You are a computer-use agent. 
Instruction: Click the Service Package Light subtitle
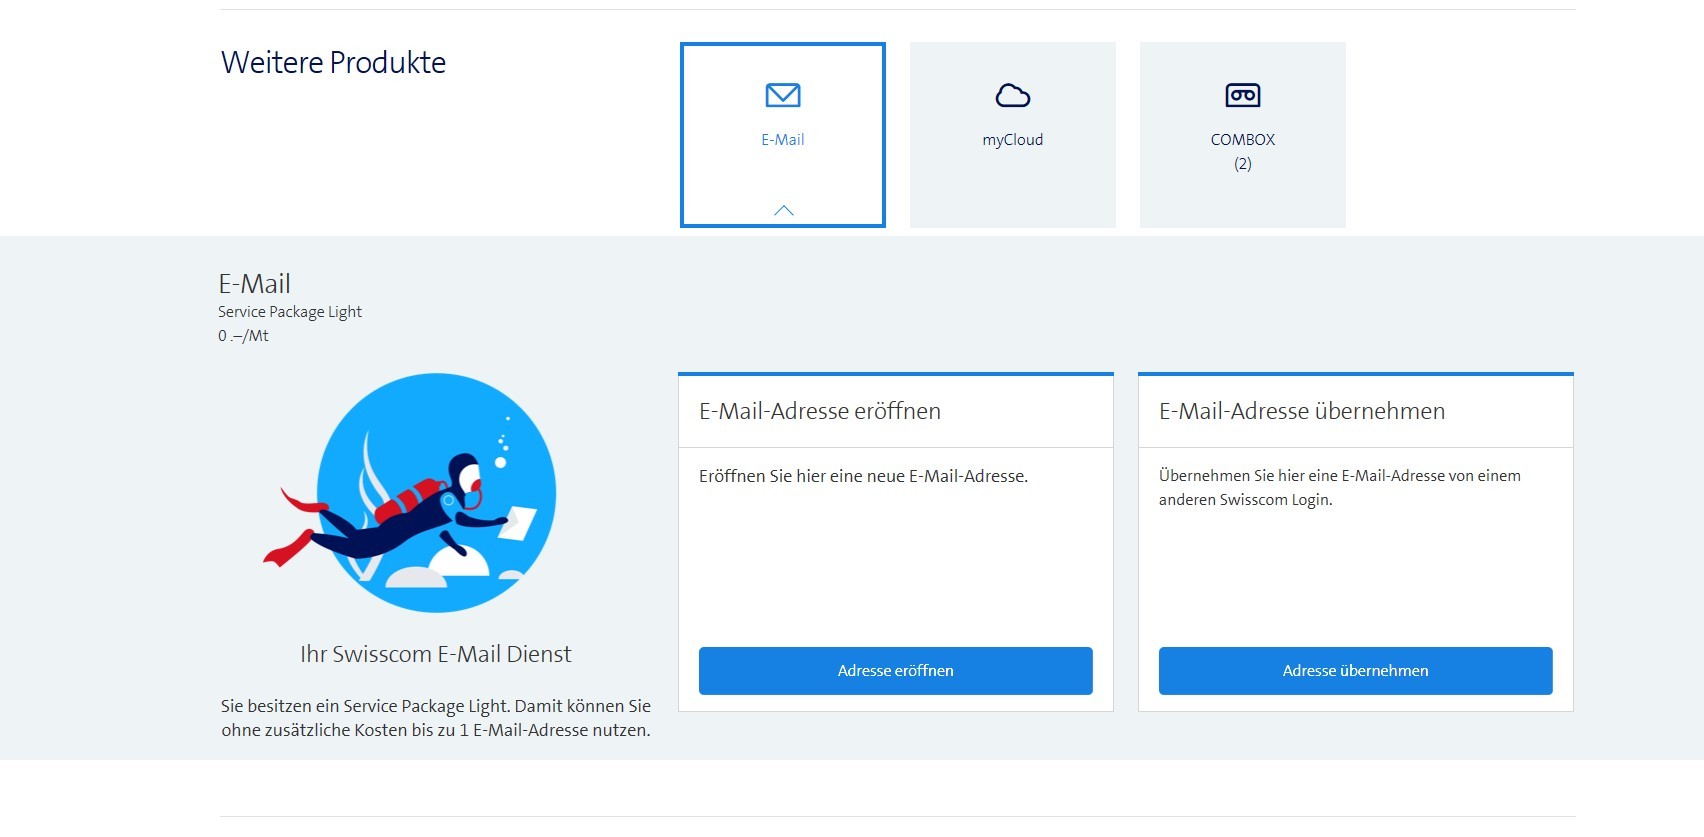pyautogui.click(x=290, y=312)
